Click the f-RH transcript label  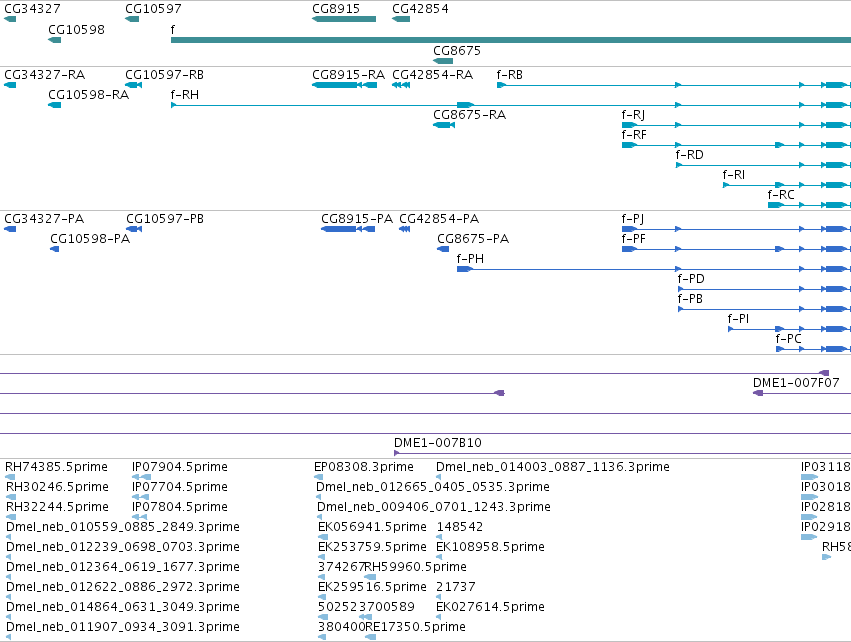tap(185, 94)
